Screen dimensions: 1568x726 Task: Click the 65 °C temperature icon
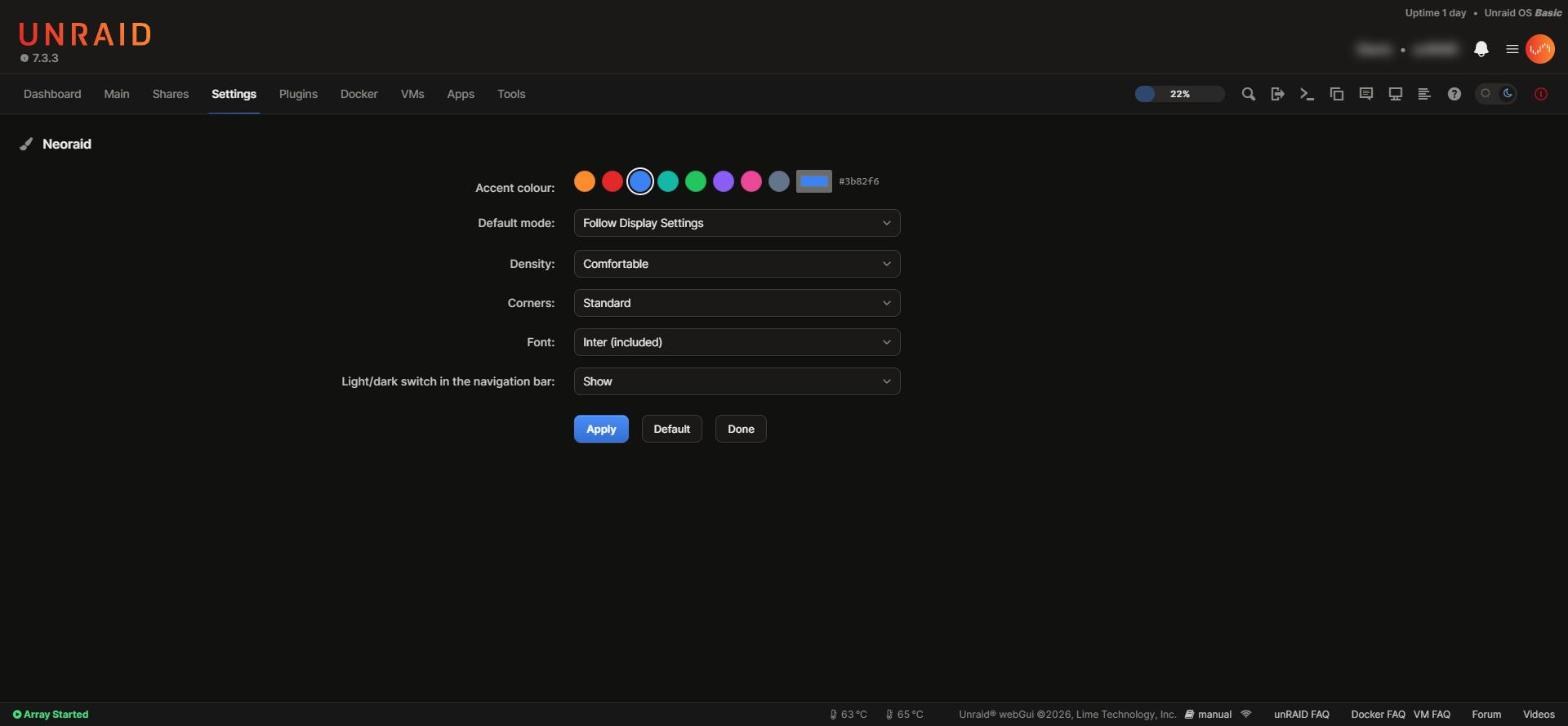(889, 715)
